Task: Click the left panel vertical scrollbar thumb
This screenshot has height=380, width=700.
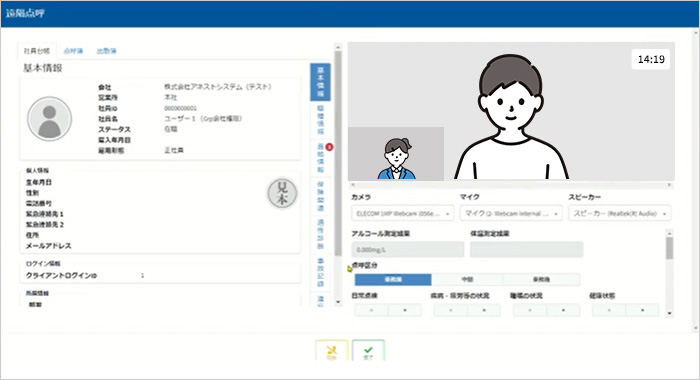Action: pos(338,154)
